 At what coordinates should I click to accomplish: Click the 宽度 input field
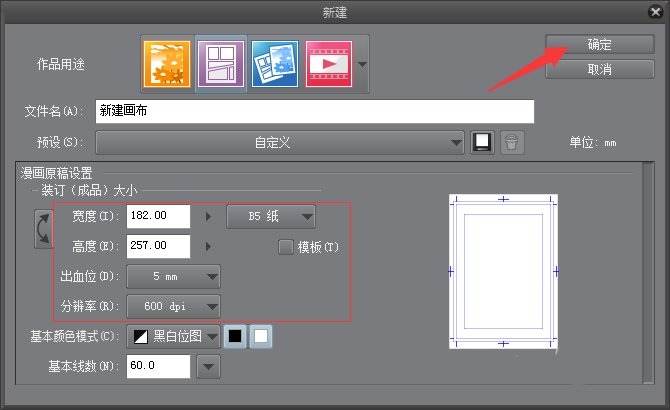(158, 216)
